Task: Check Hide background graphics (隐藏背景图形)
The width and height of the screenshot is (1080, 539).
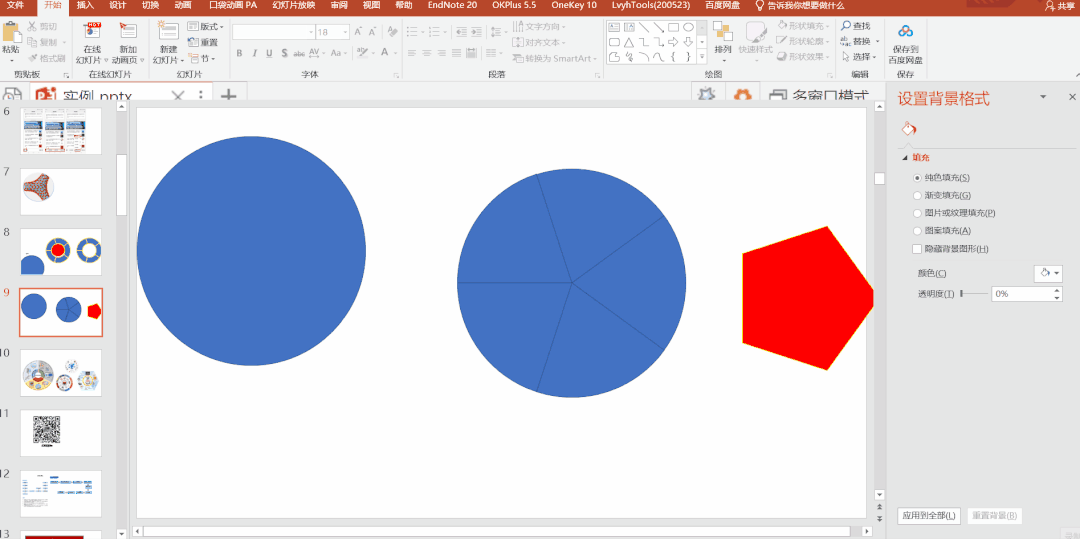Action: pyautogui.click(x=917, y=249)
